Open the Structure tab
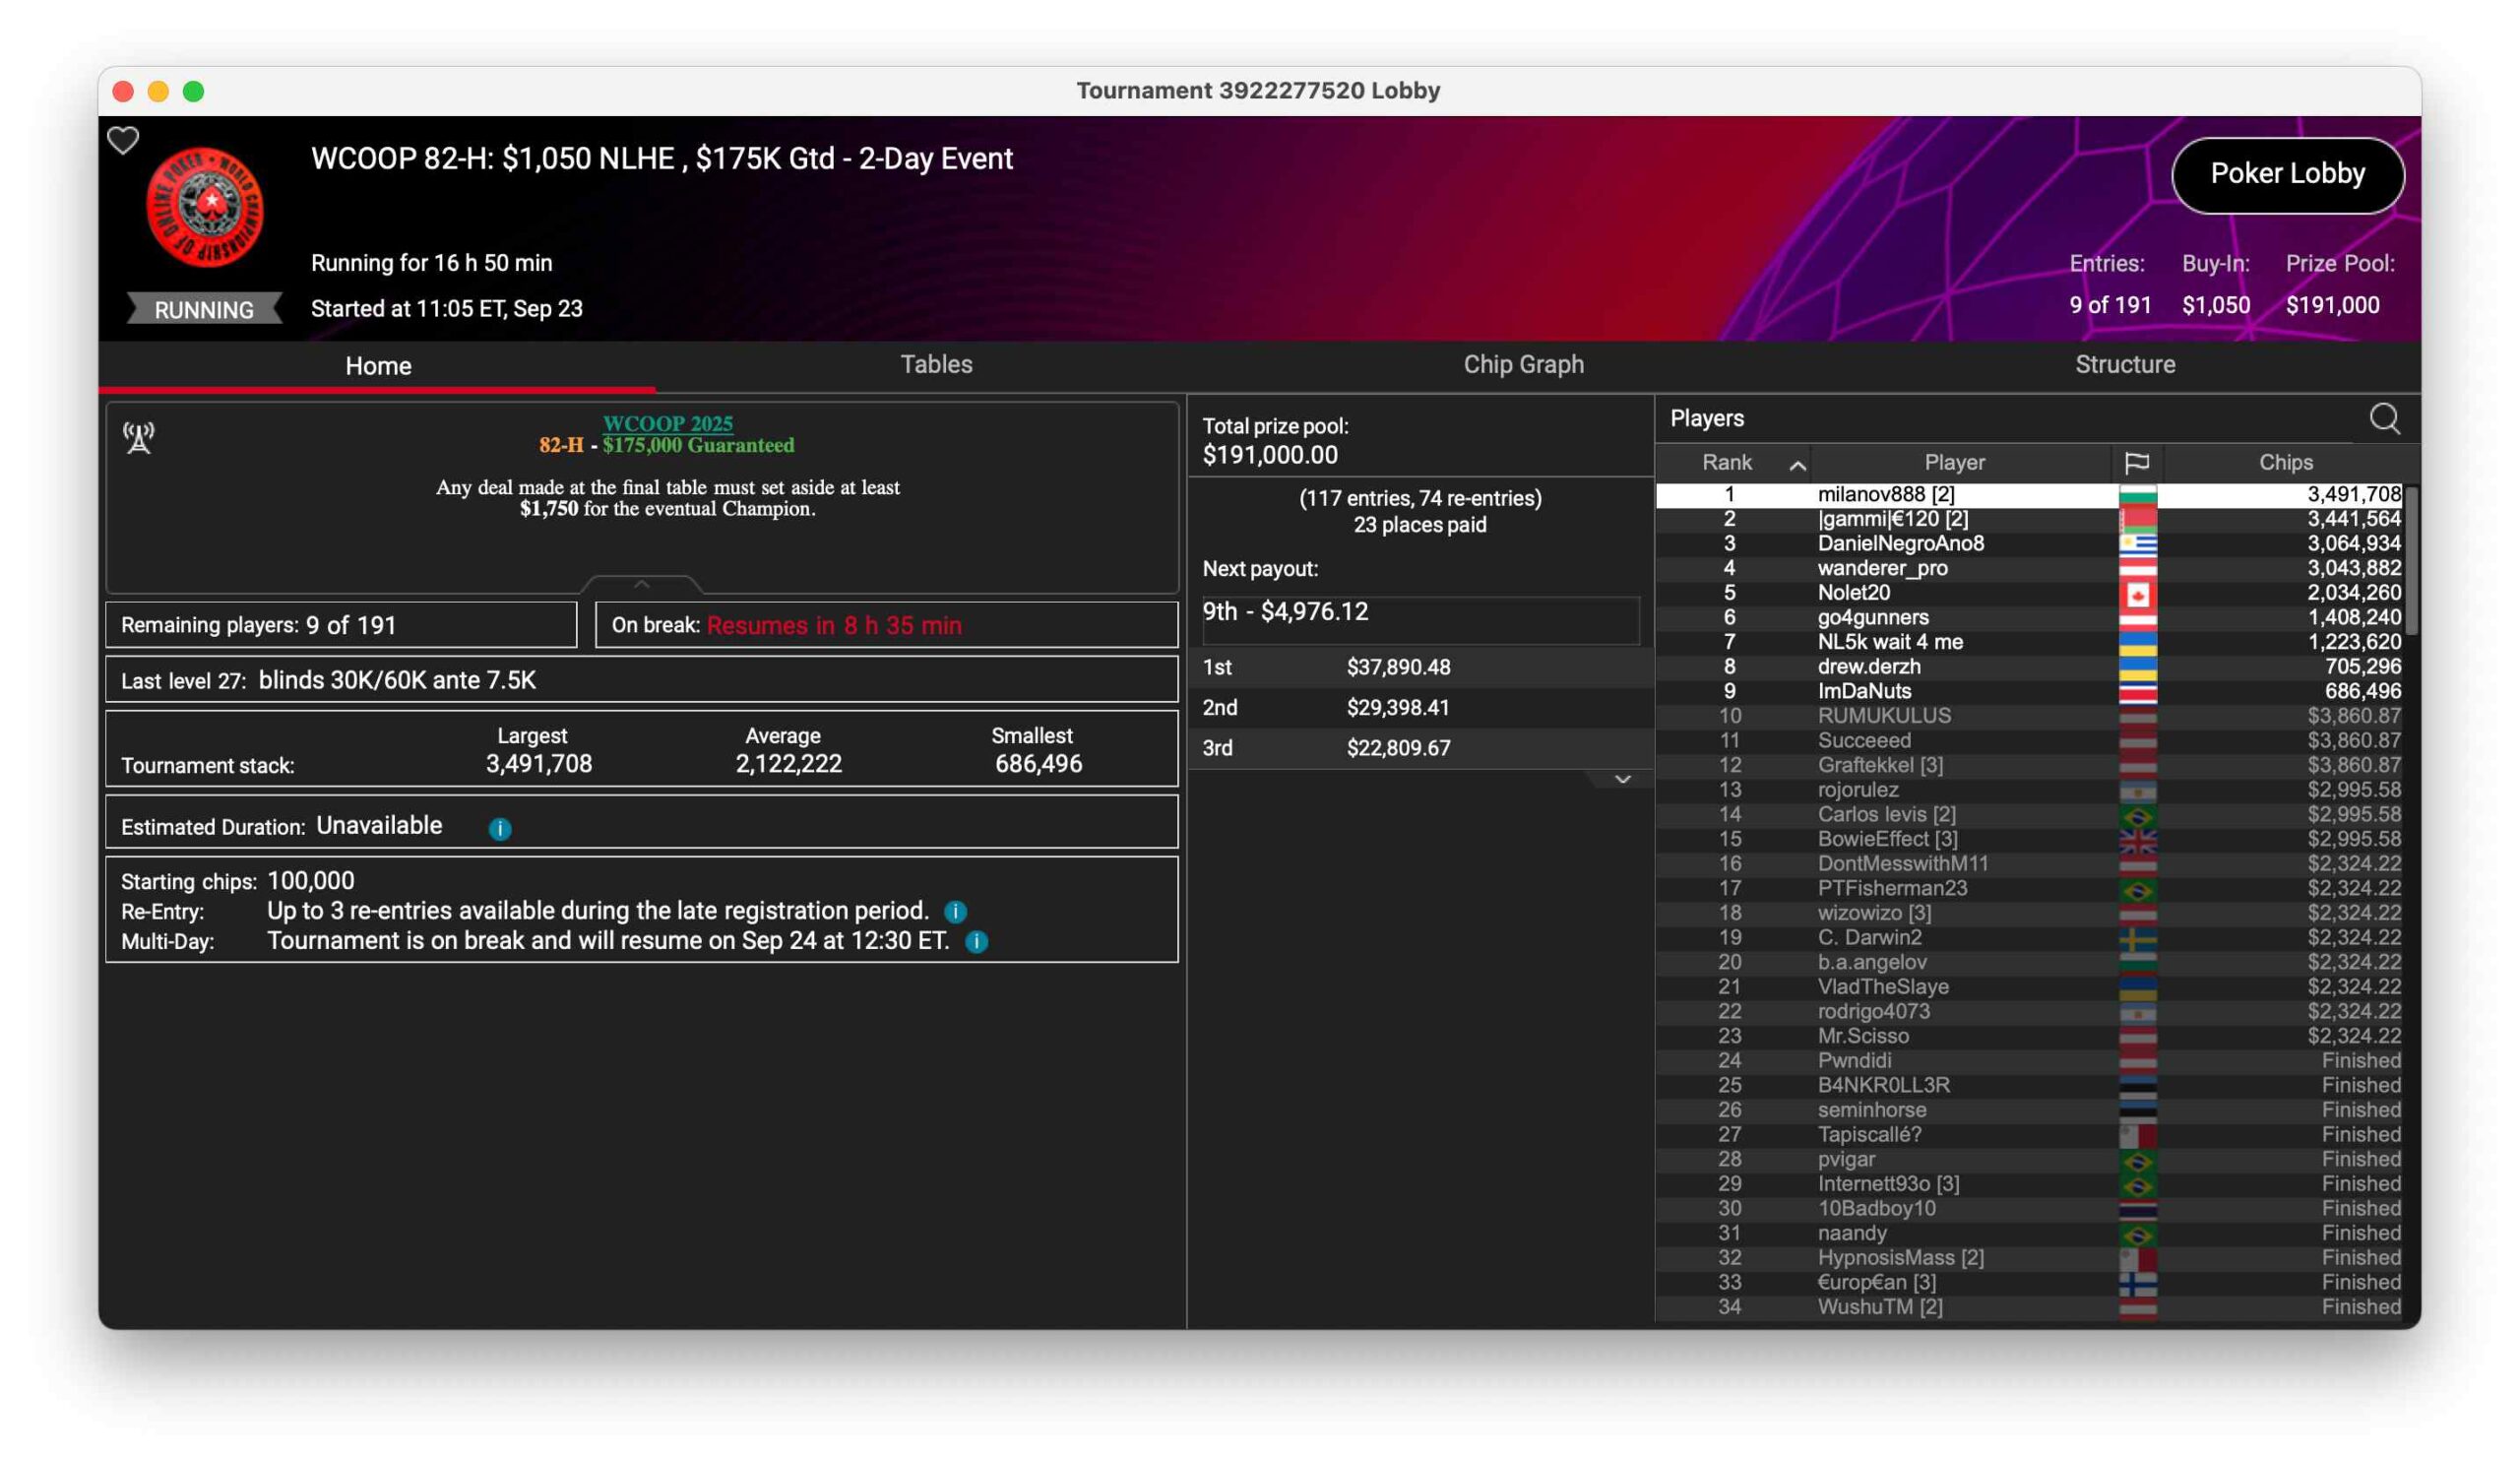 (2124, 365)
